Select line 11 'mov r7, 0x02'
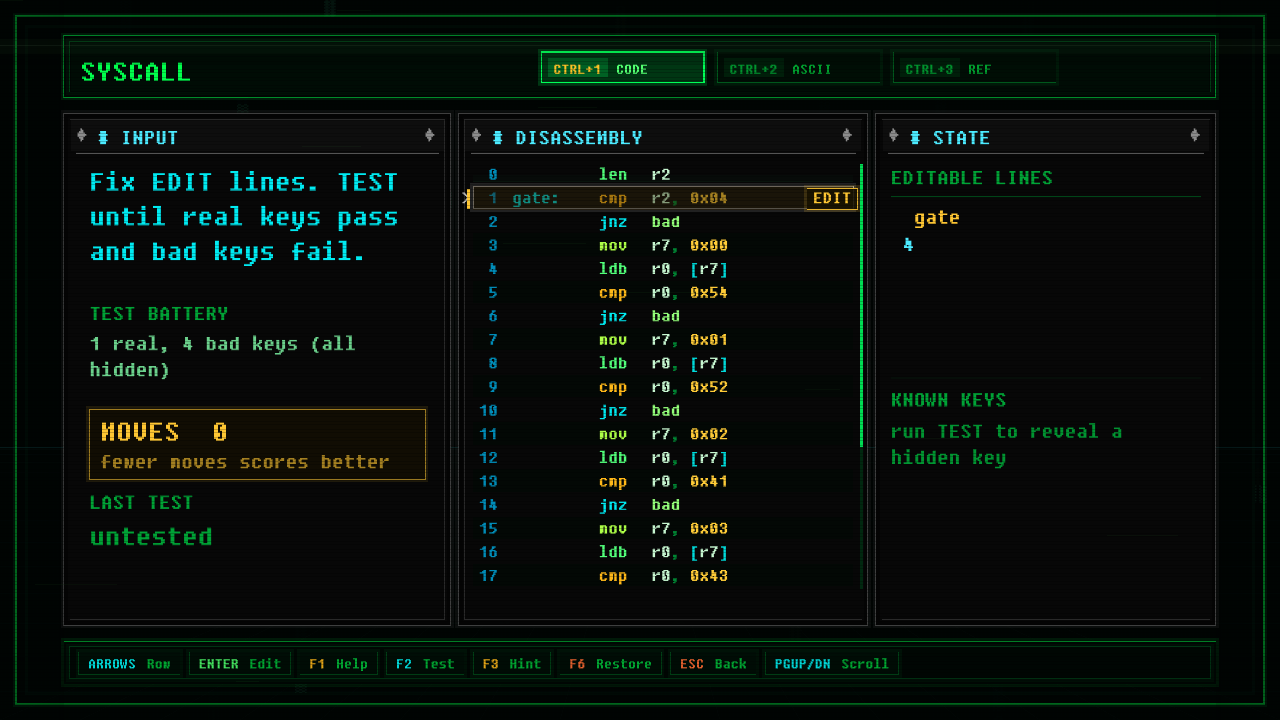 [x=664, y=434]
